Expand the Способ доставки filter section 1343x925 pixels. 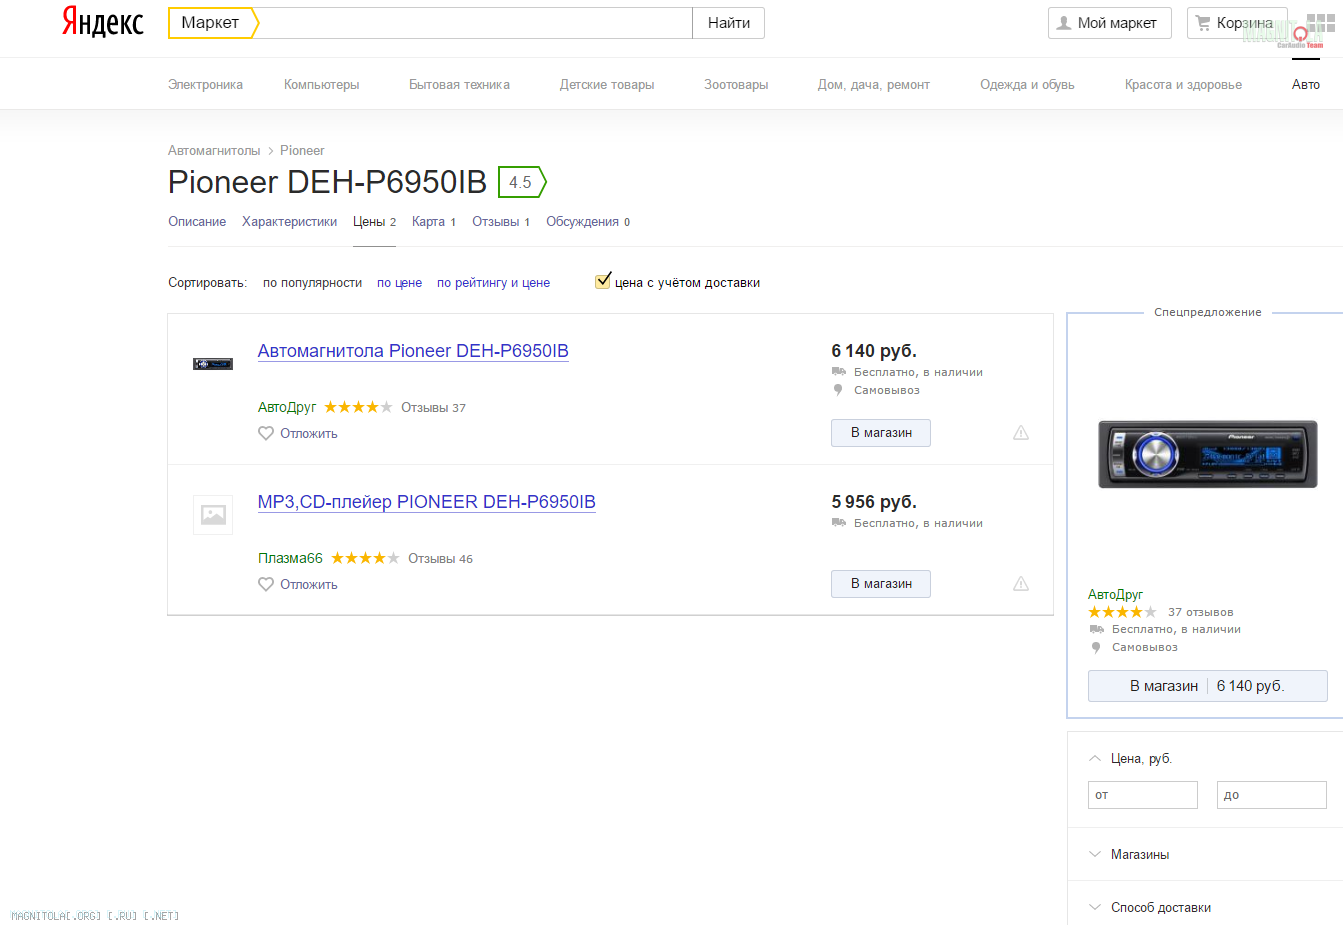coord(1095,907)
